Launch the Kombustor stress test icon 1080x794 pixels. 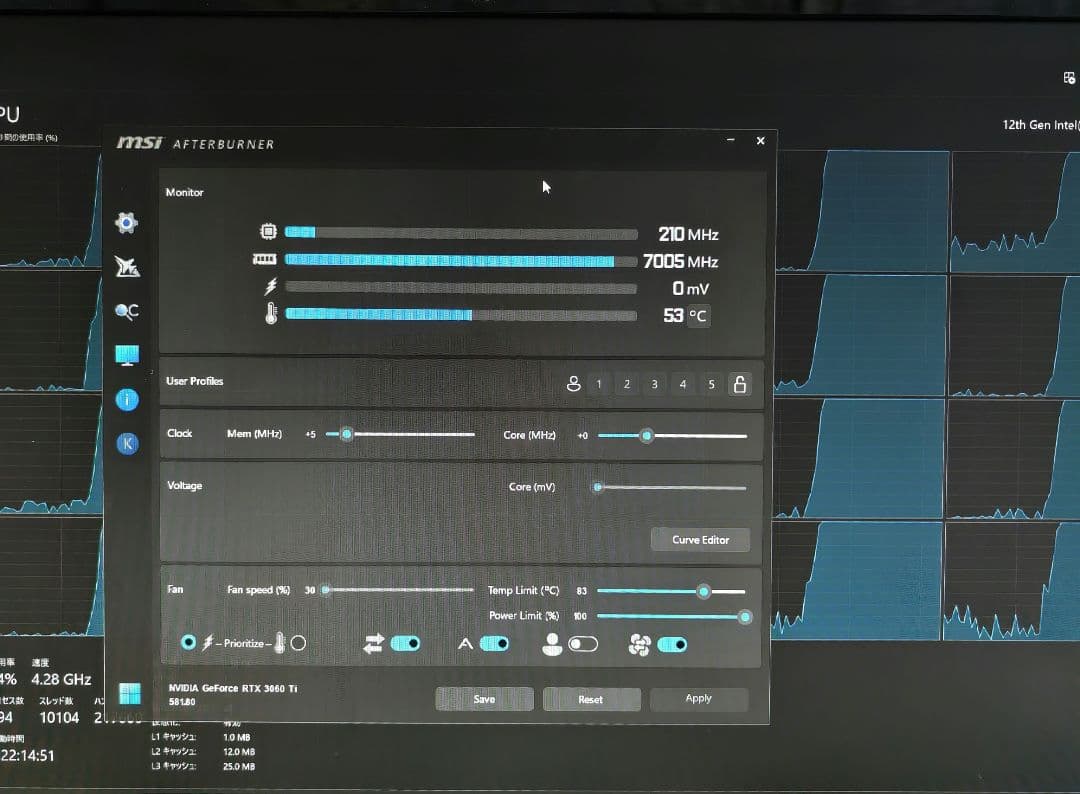tap(126, 266)
